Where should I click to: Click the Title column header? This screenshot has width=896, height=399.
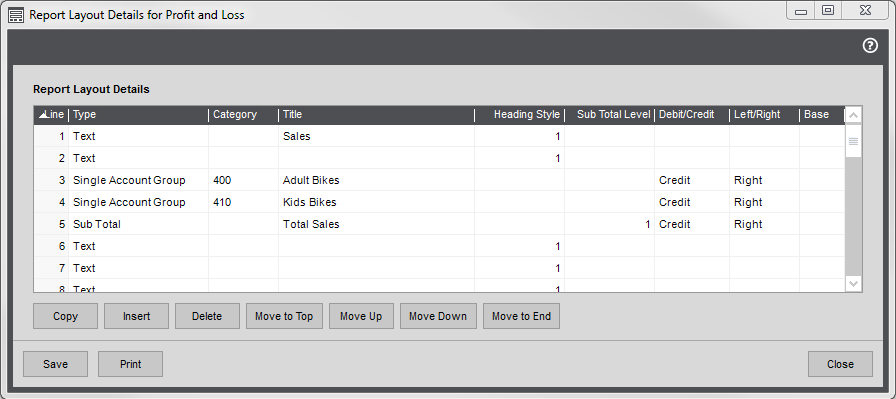pyautogui.click(x=377, y=115)
